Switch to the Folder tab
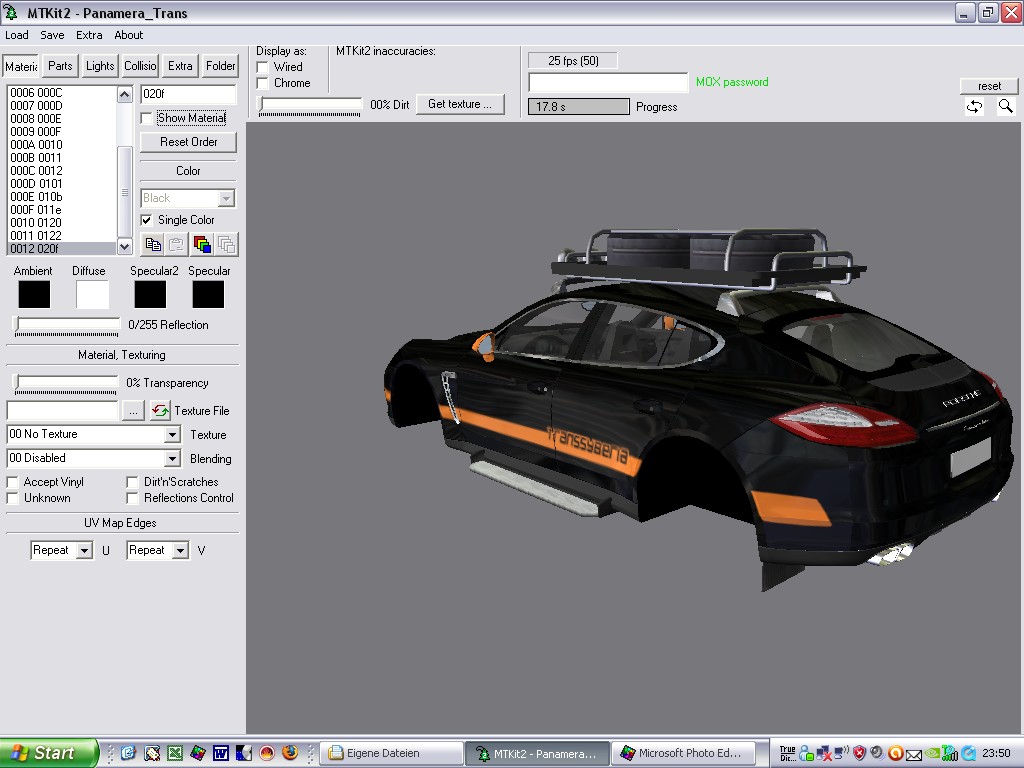Screen dimensions: 1024x768 click(221, 66)
